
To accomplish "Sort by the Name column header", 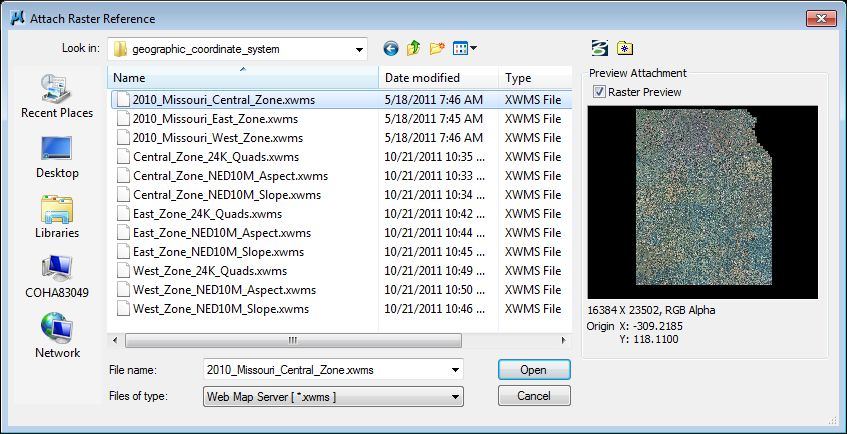I will 243,78.
